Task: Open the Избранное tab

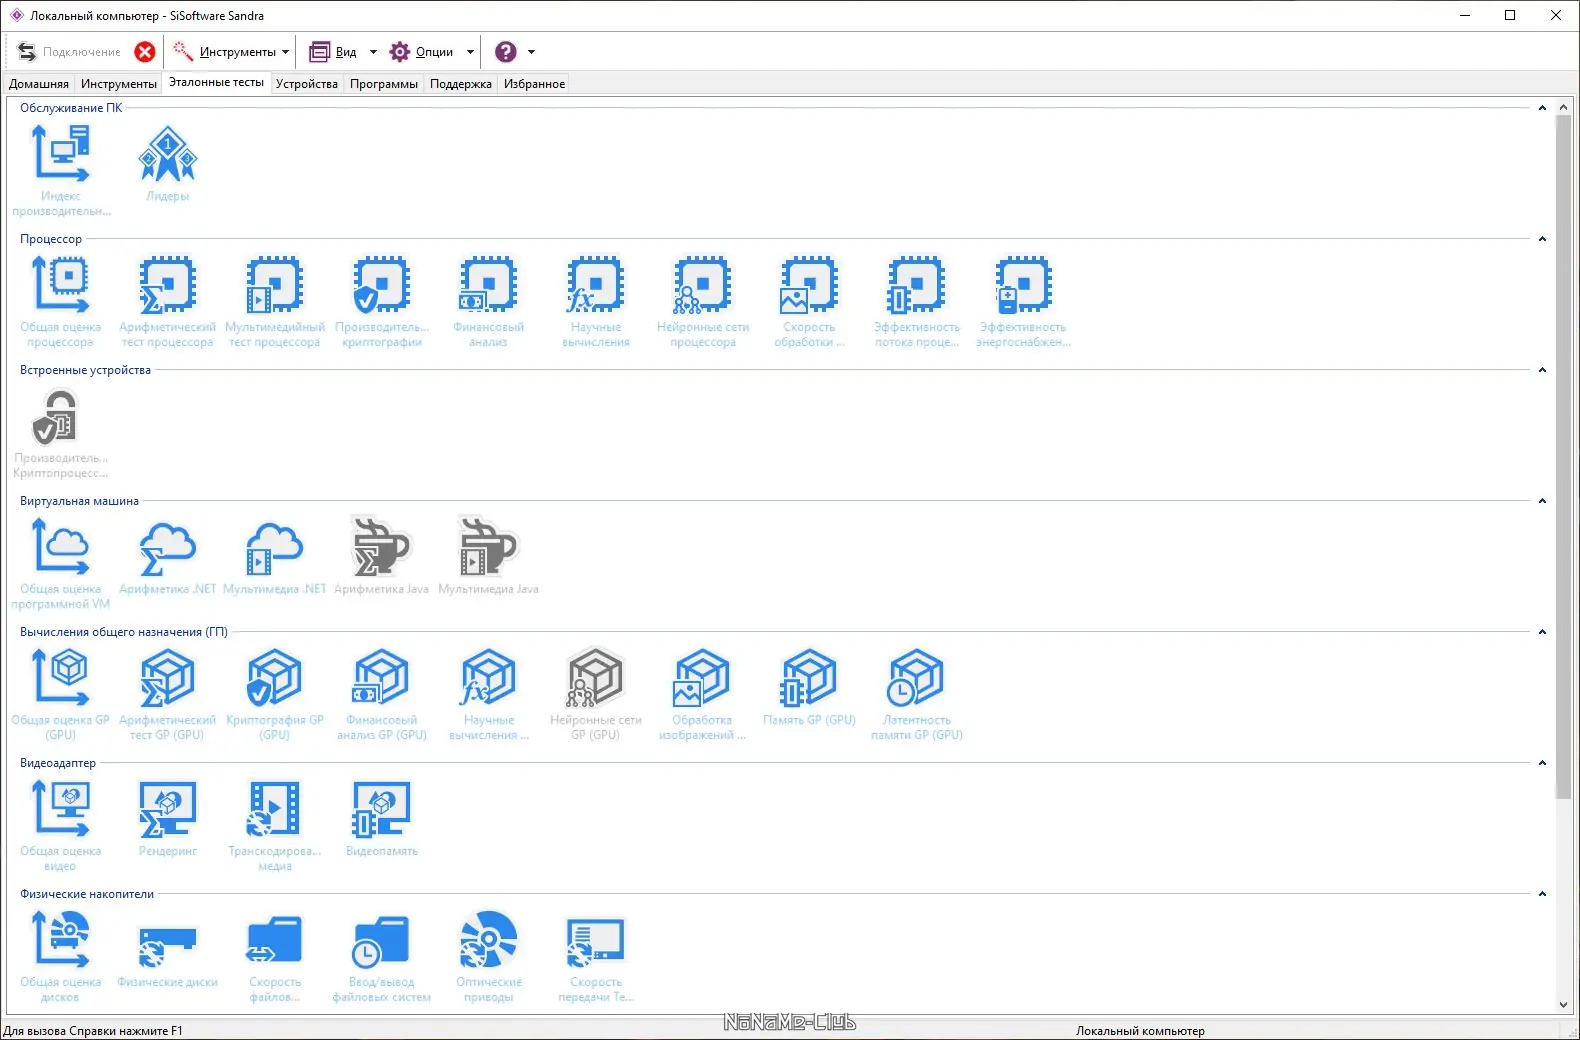Action: [535, 84]
